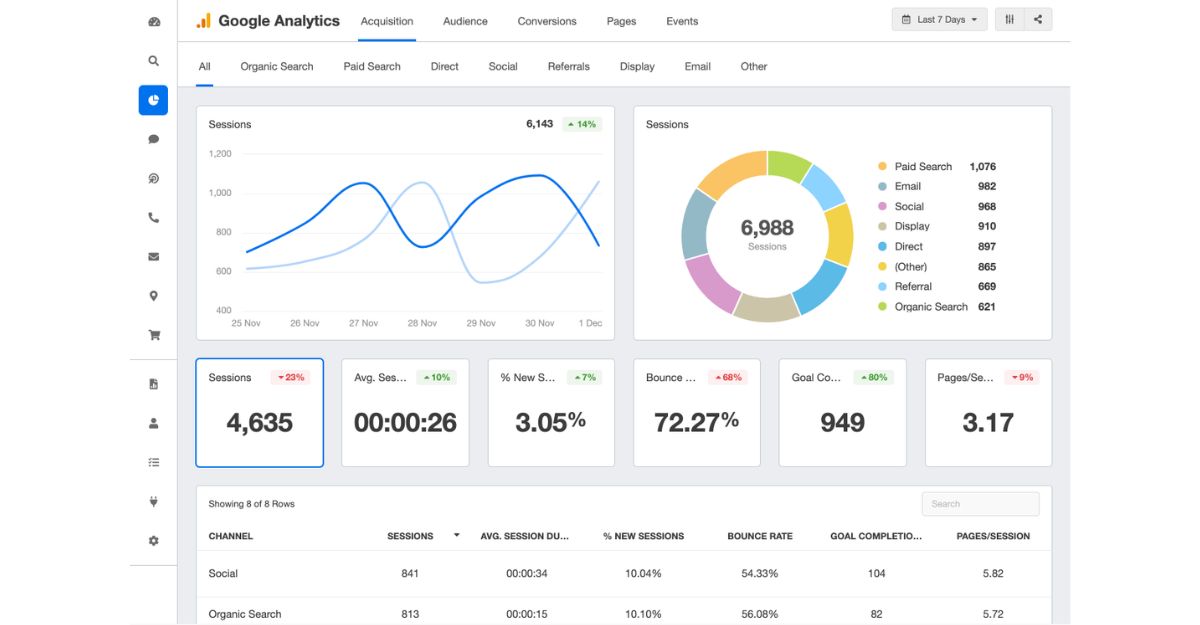Open the Events tab
Image resolution: width=1200 pixels, height=625 pixels.
click(x=682, y=21)
